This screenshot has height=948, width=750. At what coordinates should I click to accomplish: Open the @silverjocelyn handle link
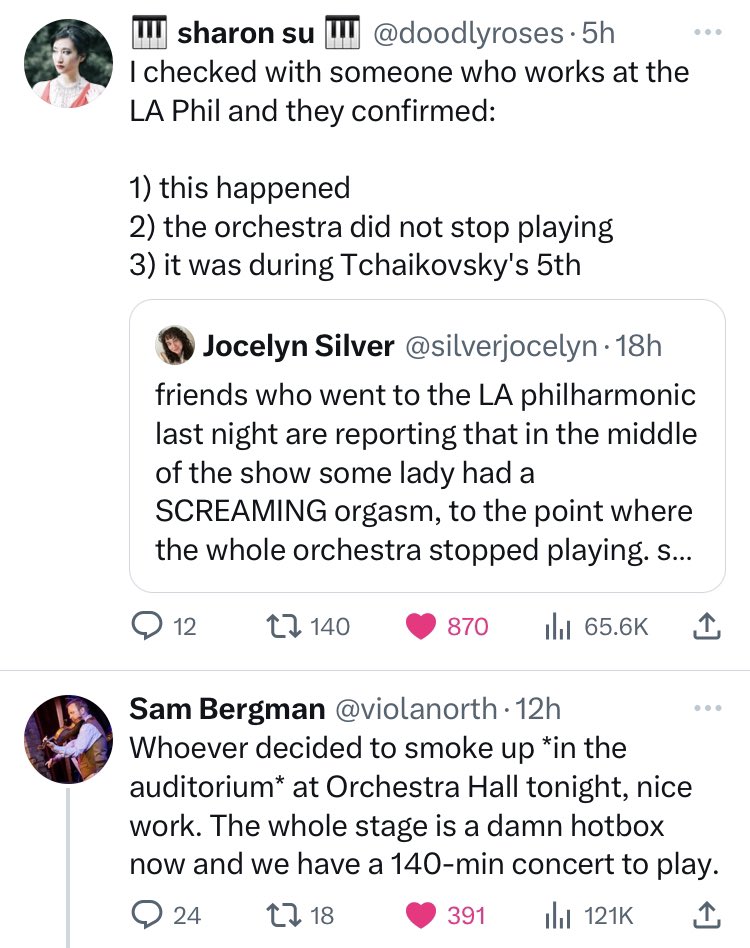[500, 346]
